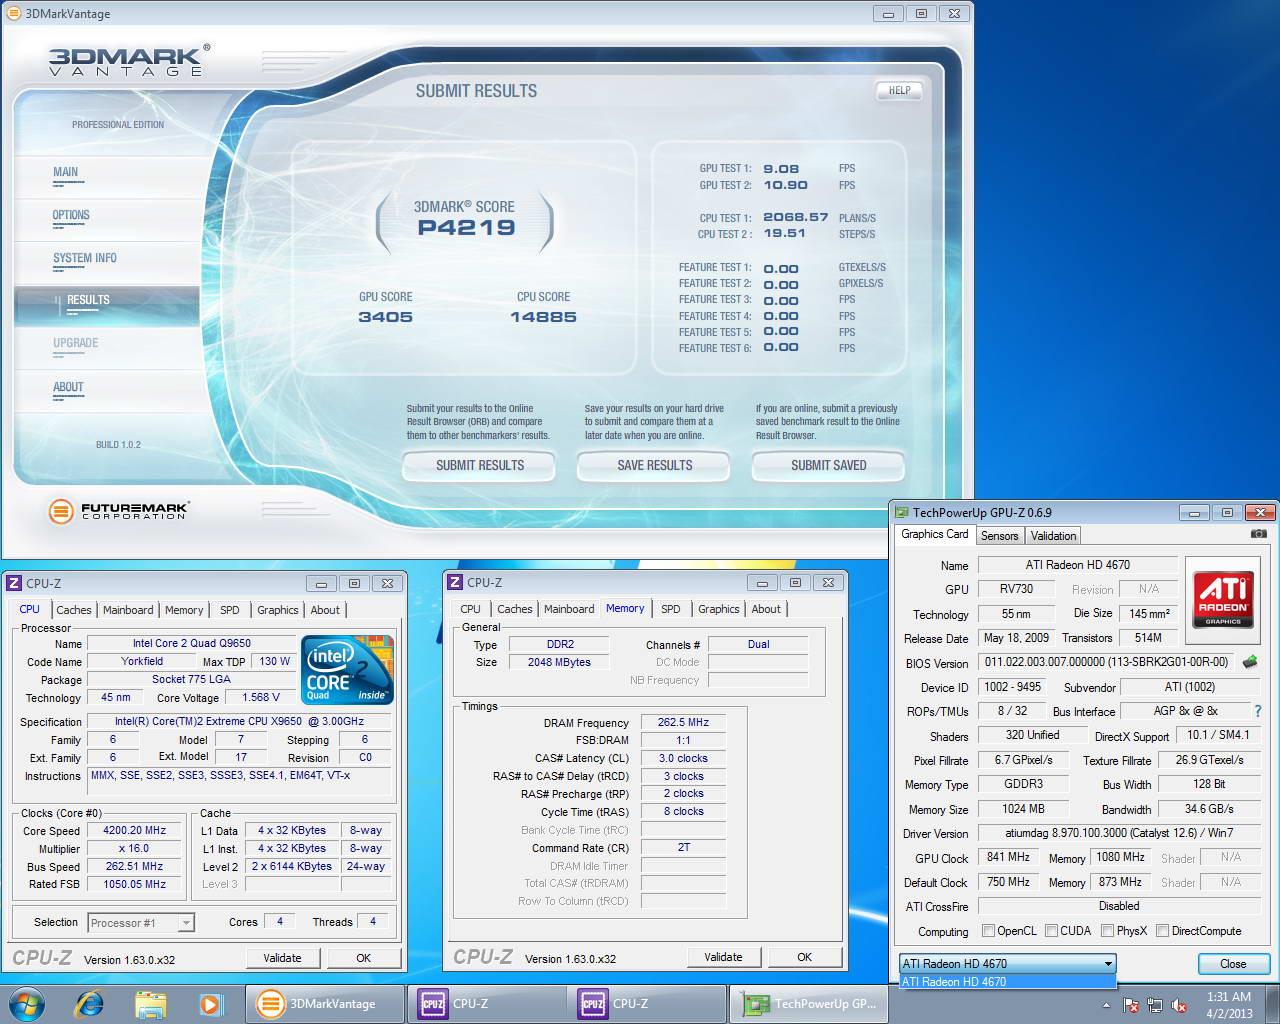
Task: Click the GPU-Z title bar icon
Action: (902, 513)
